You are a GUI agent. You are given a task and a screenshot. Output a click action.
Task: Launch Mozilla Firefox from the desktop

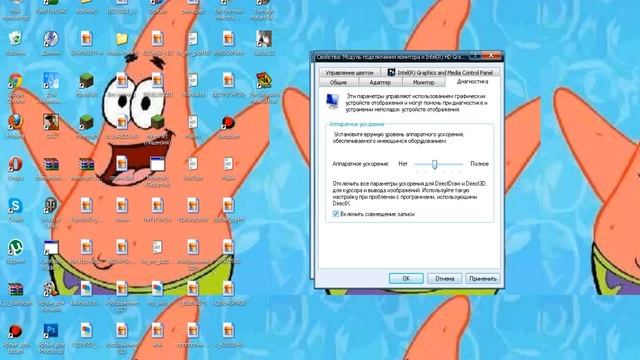[x=16, y=122]
